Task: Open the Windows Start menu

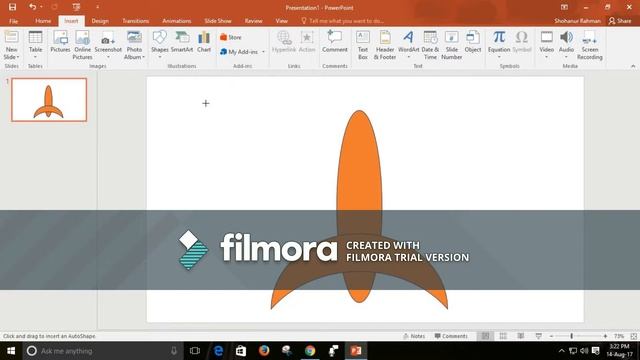Action: point(11,351)
